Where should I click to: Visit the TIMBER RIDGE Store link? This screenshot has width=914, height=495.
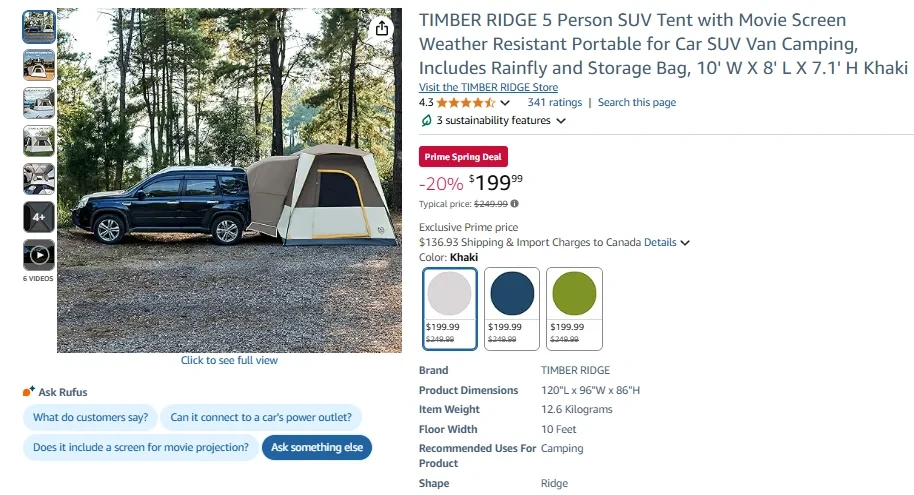point(488,88)
